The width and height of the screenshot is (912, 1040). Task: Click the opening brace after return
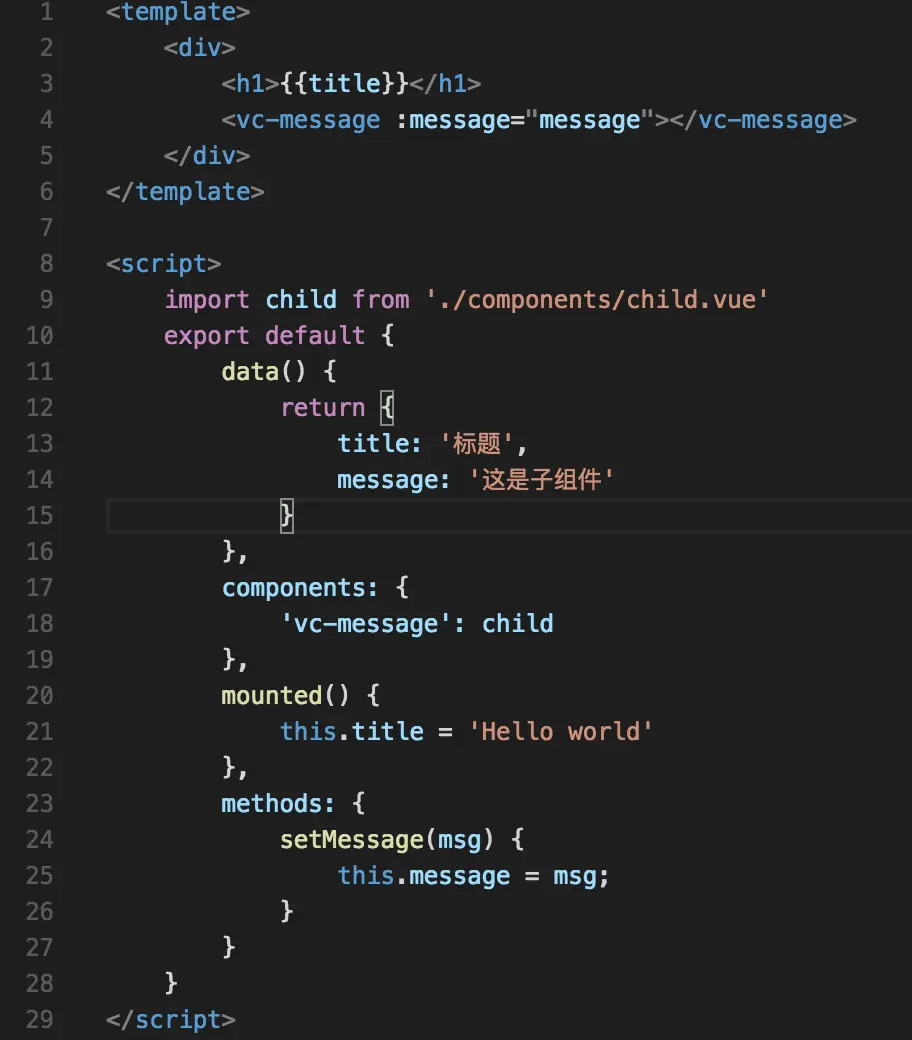click(x=387, y=407)
